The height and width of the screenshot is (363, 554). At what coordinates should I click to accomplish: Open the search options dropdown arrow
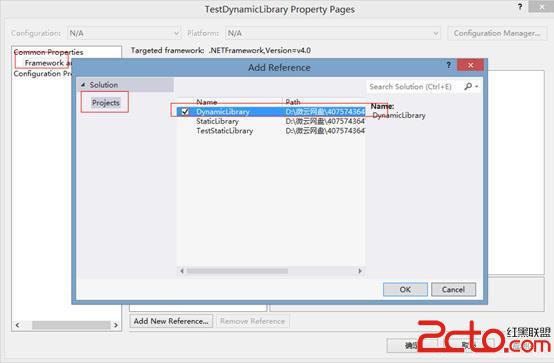[477, 87]
